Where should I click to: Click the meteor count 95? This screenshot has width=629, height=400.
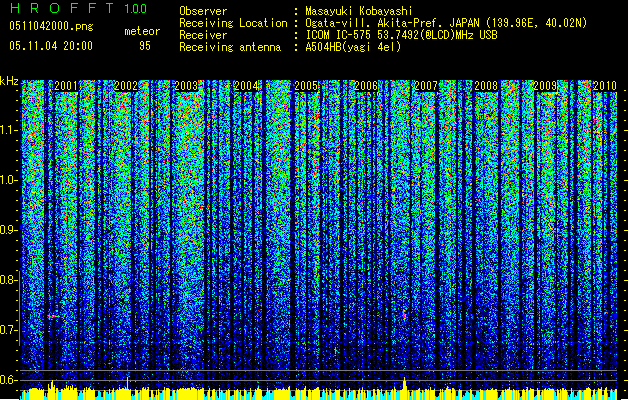[145, 46]
